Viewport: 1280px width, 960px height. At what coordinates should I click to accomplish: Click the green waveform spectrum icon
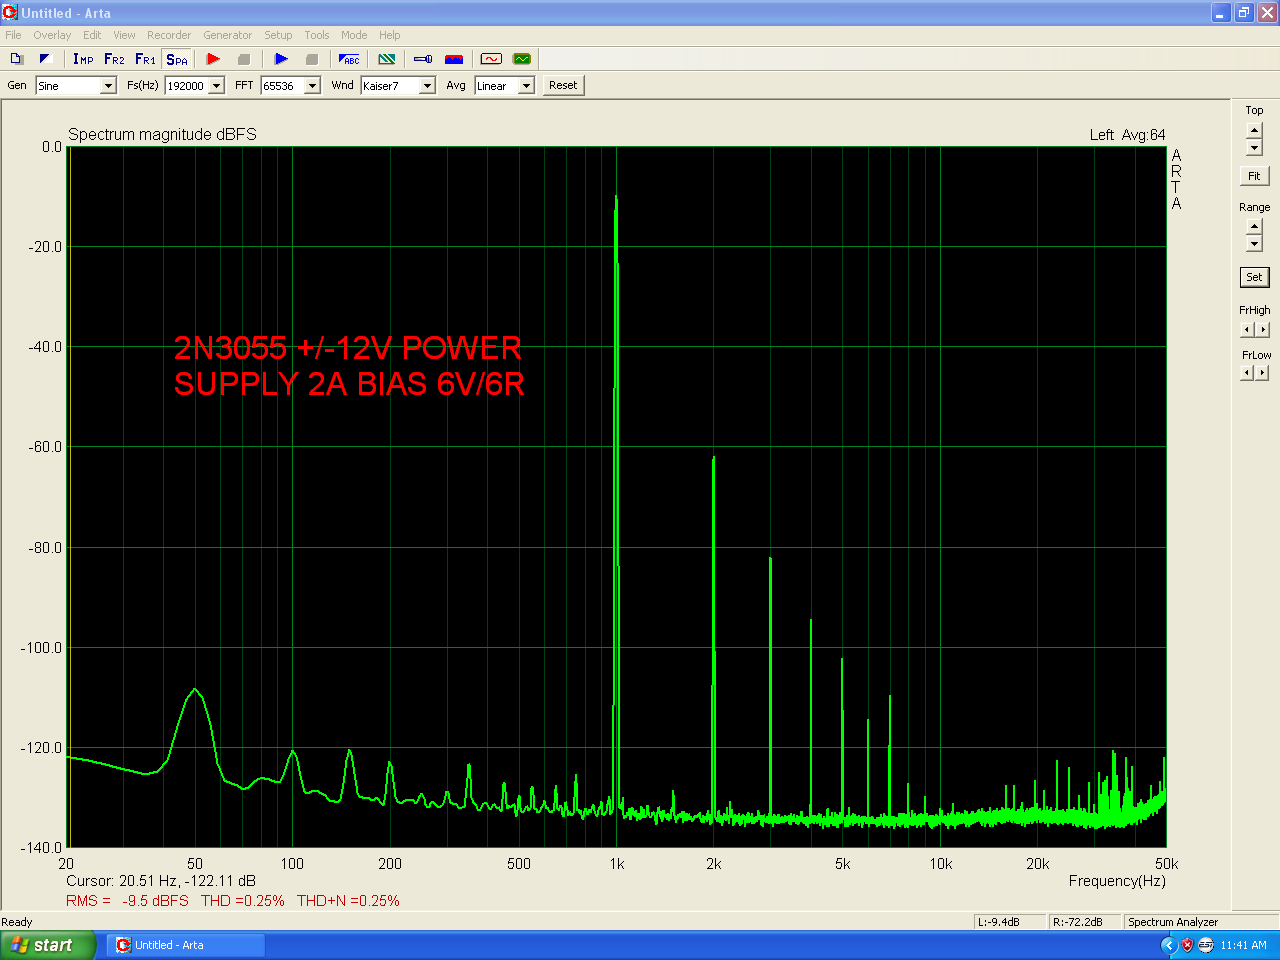(522, 59)
